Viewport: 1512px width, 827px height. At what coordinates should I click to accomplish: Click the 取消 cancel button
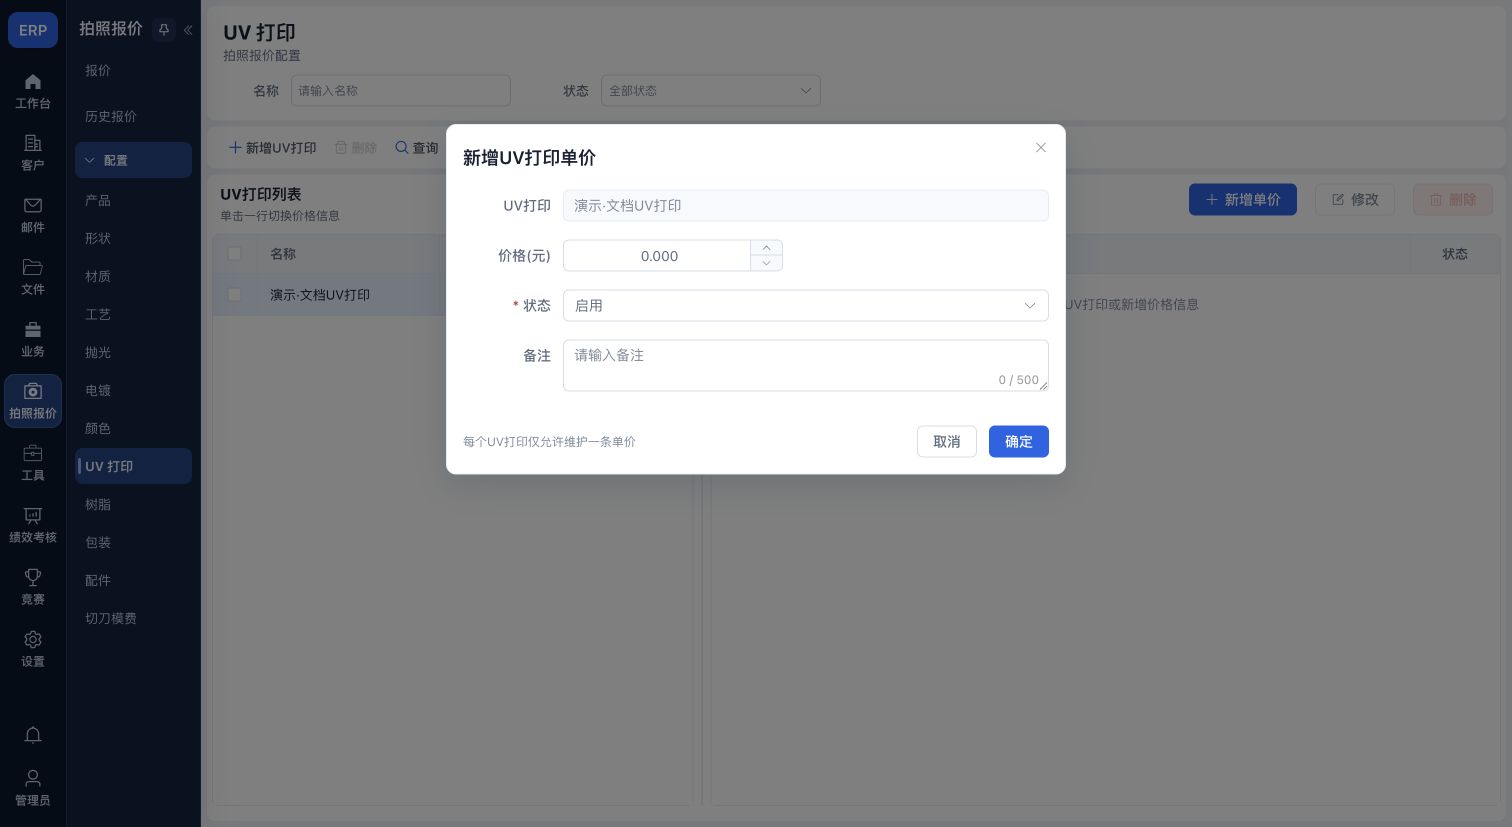(x=947, y=442)
